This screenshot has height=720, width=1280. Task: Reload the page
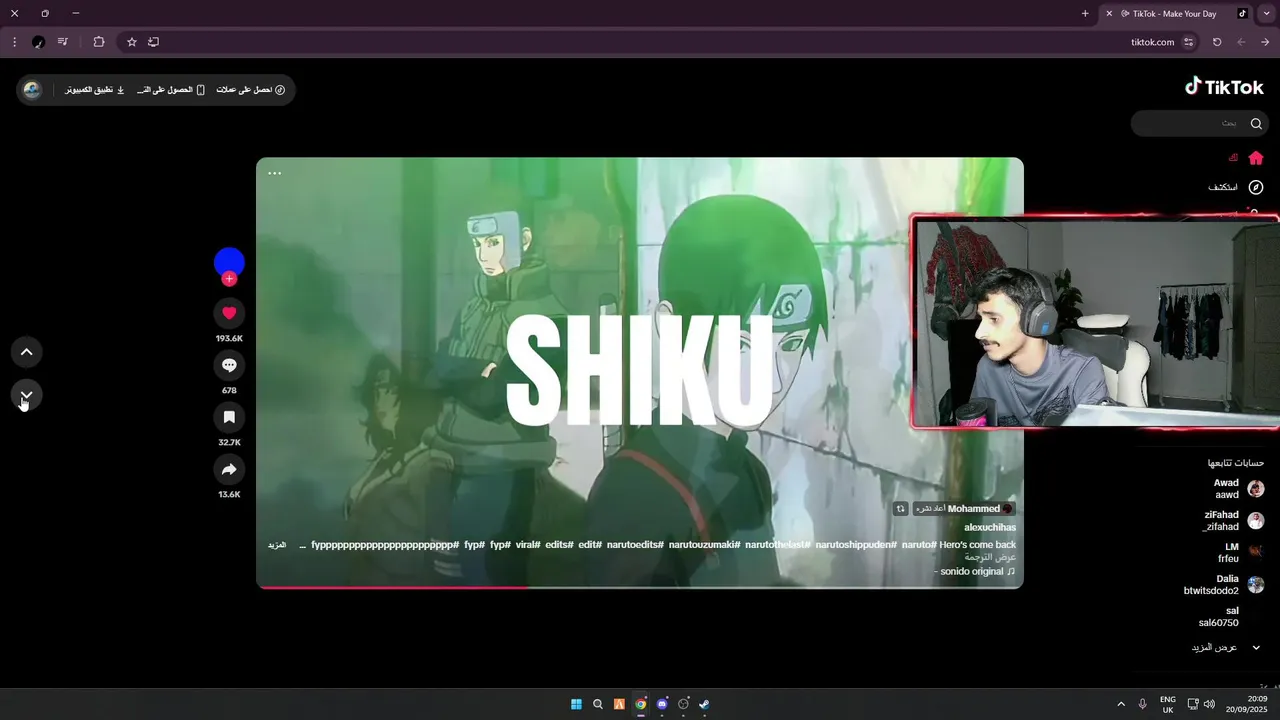click(1217, 42)
